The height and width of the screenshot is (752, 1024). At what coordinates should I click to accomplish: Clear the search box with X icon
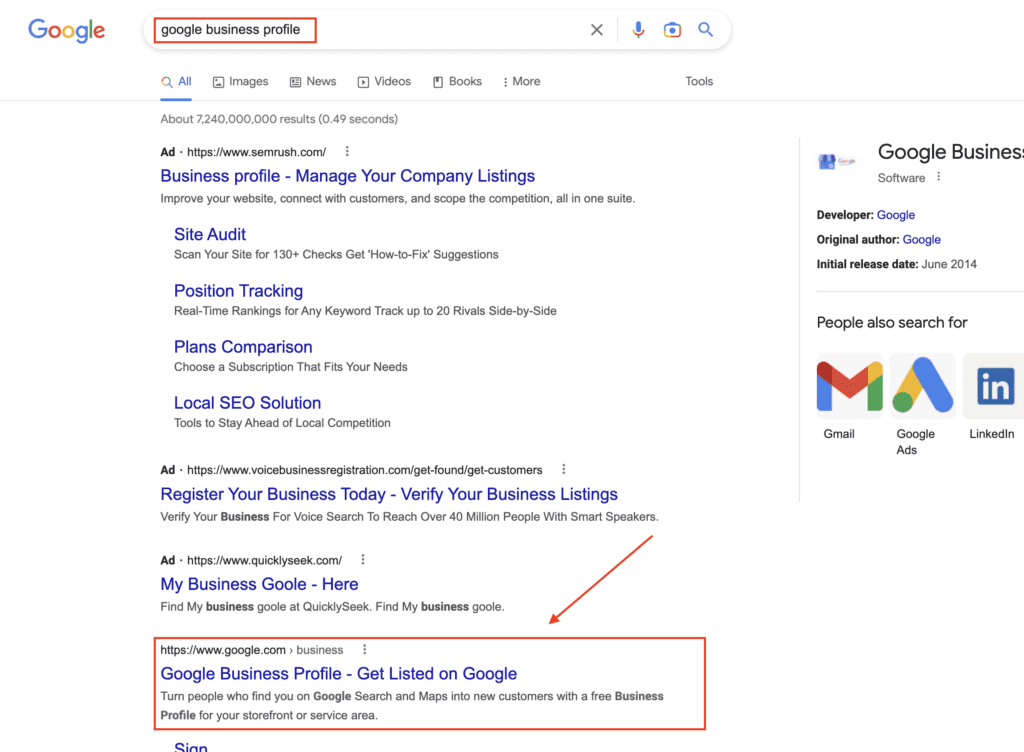point(596,30)
